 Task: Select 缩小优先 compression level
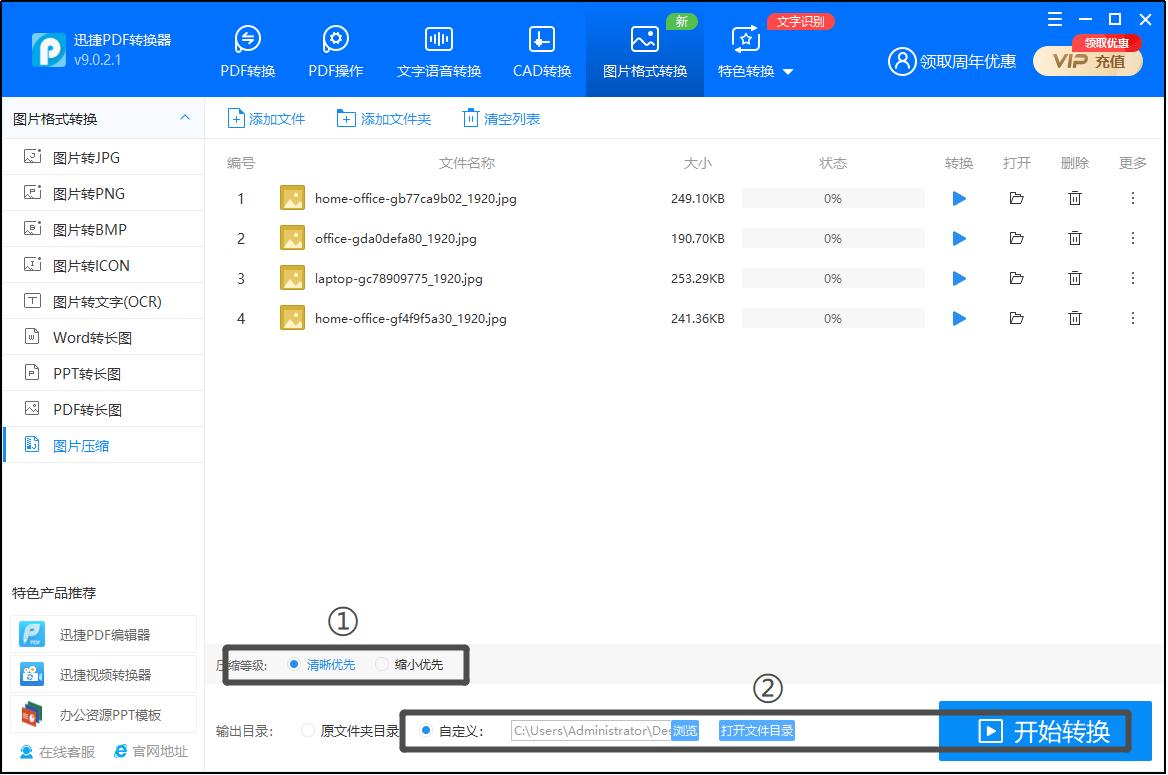[382, 664]
